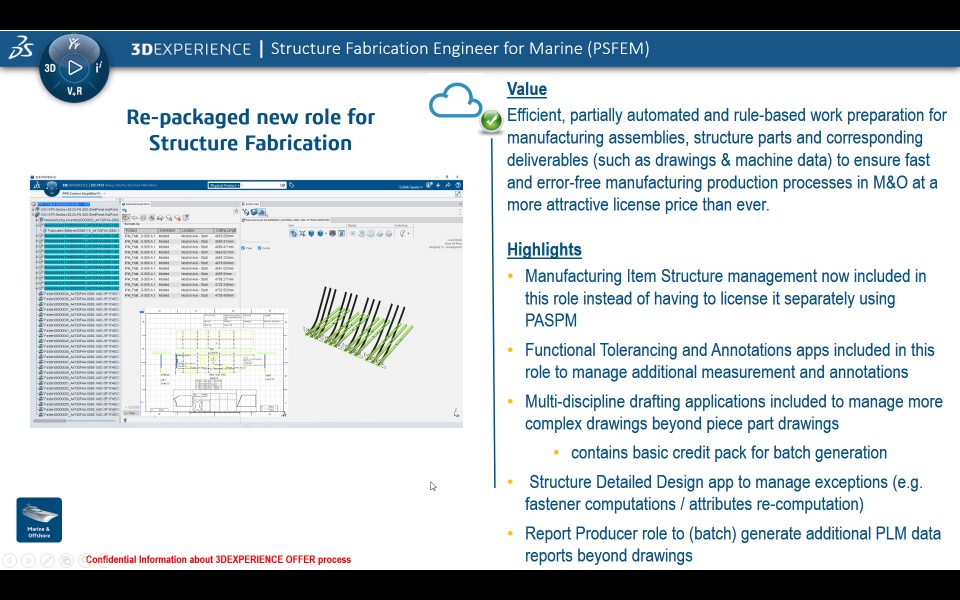Image resolution: width=960 pixels, height=600 pixels.
Task: Click the slide title 'Structure Fabrication Engineer for Marine (PSFEM)'
Action: pyautogui.click(x=460, y=48)
